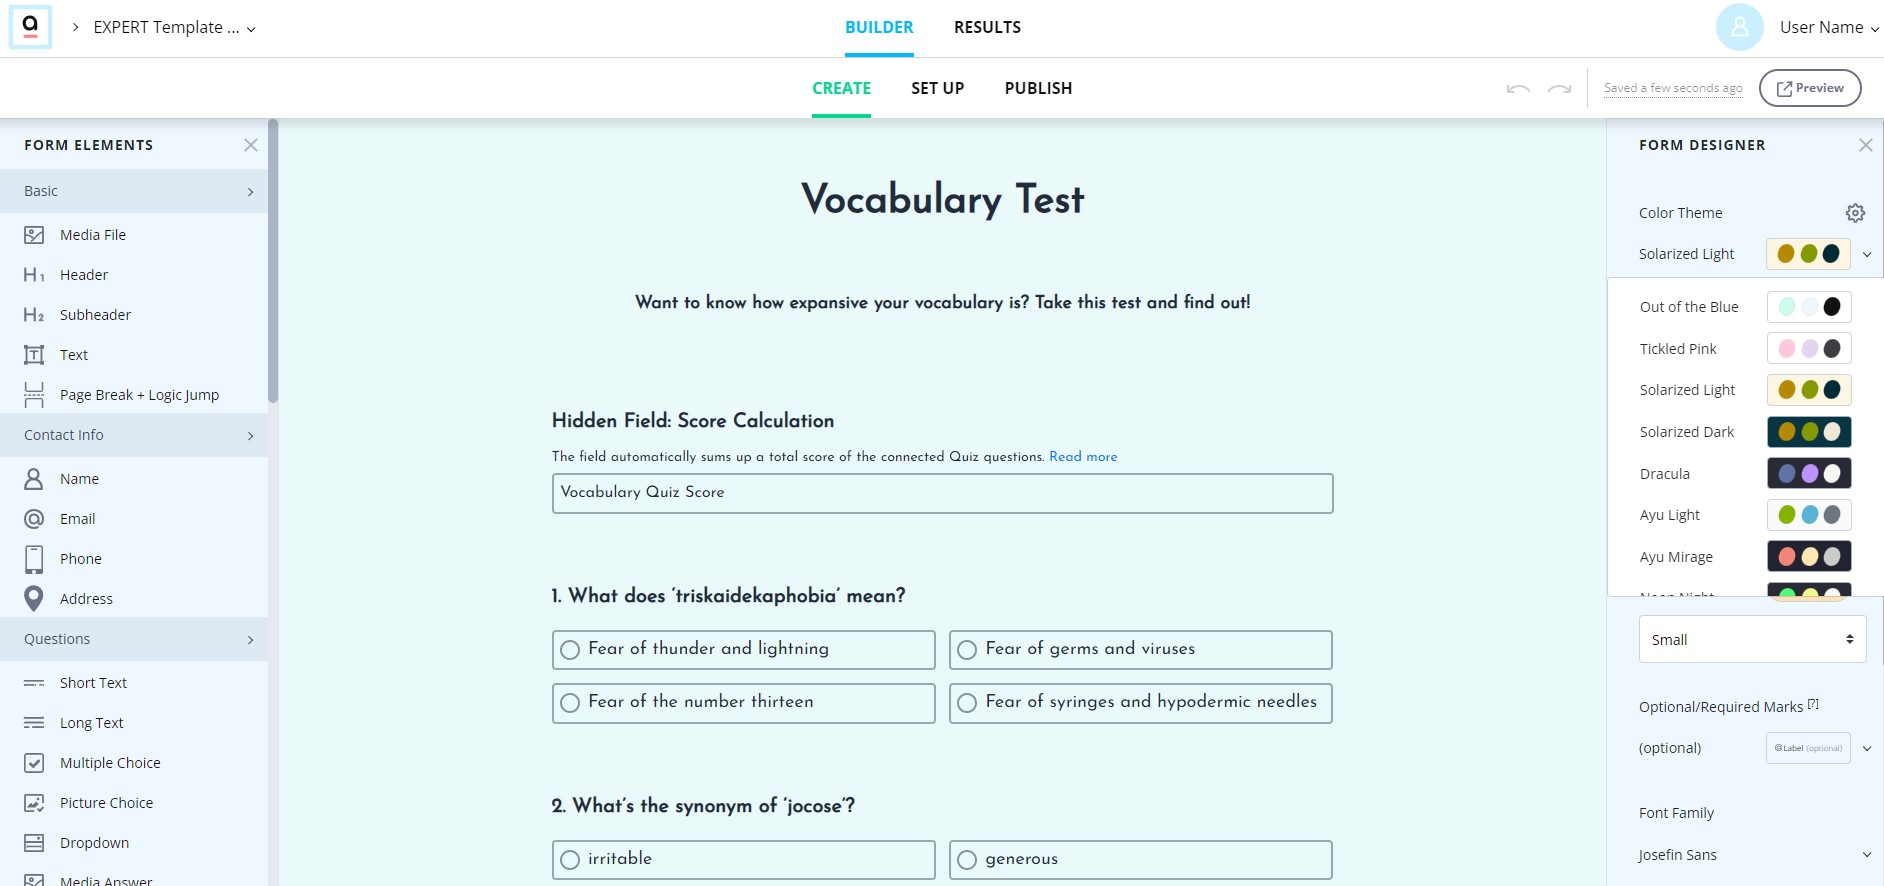Select the Picture Choice question type

click(x=107, y=802)
